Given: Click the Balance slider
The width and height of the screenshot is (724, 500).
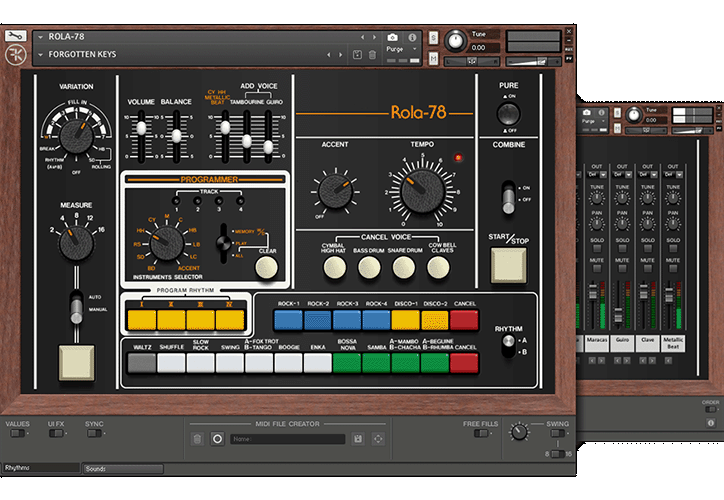Looking at the screenshot, I should [176, 137].
